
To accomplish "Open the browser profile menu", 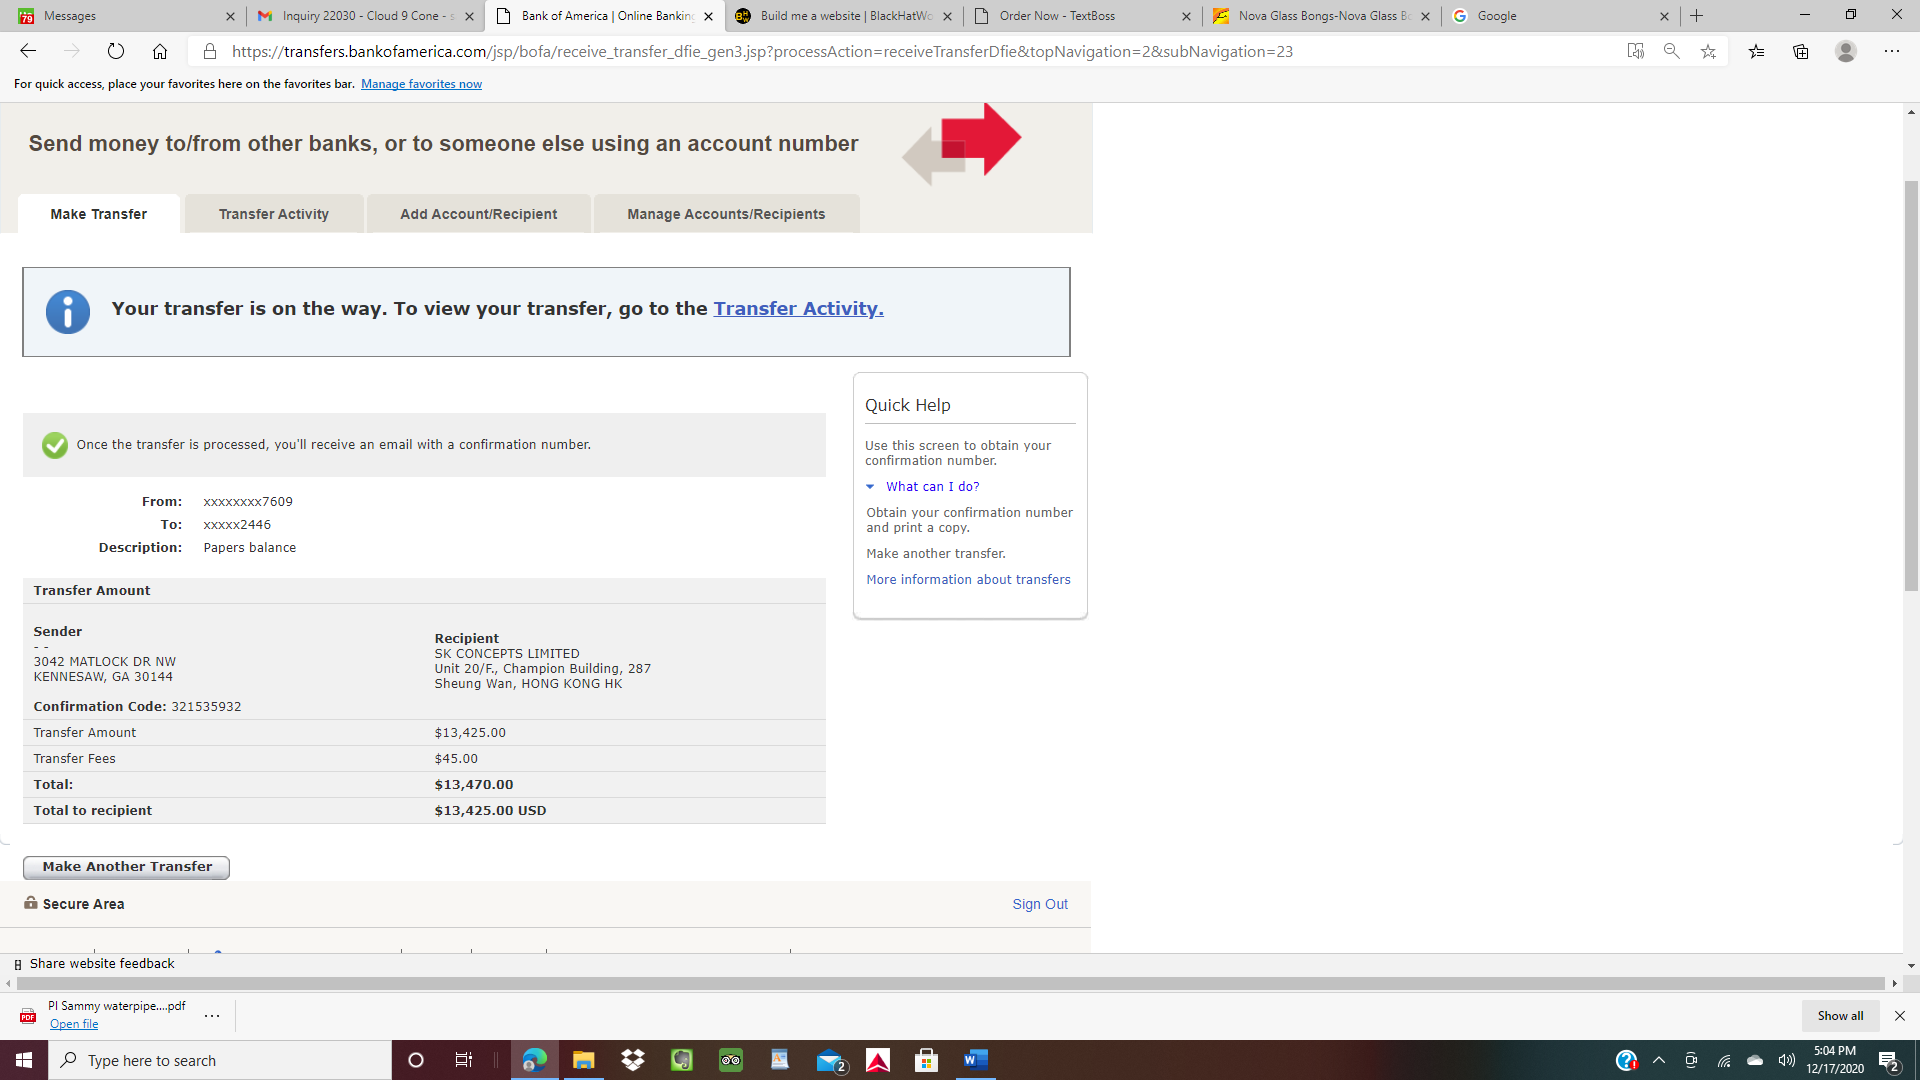I will coord(1846,51).
